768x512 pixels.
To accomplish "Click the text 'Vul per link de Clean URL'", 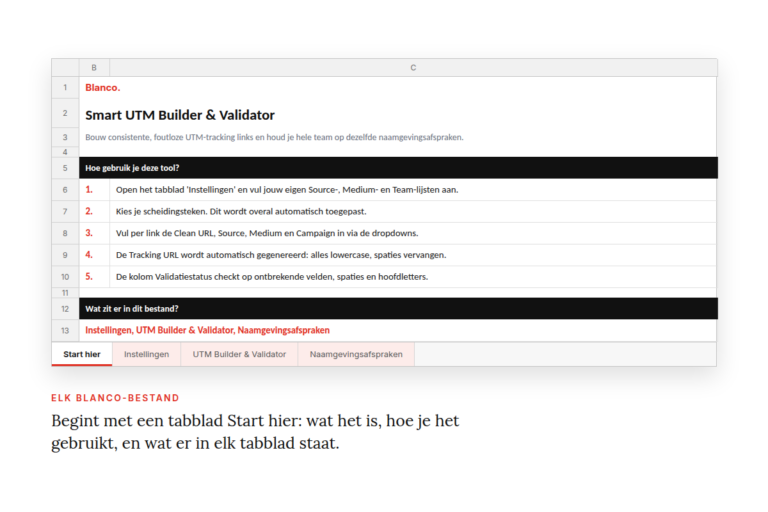I will tap(267, 233).
